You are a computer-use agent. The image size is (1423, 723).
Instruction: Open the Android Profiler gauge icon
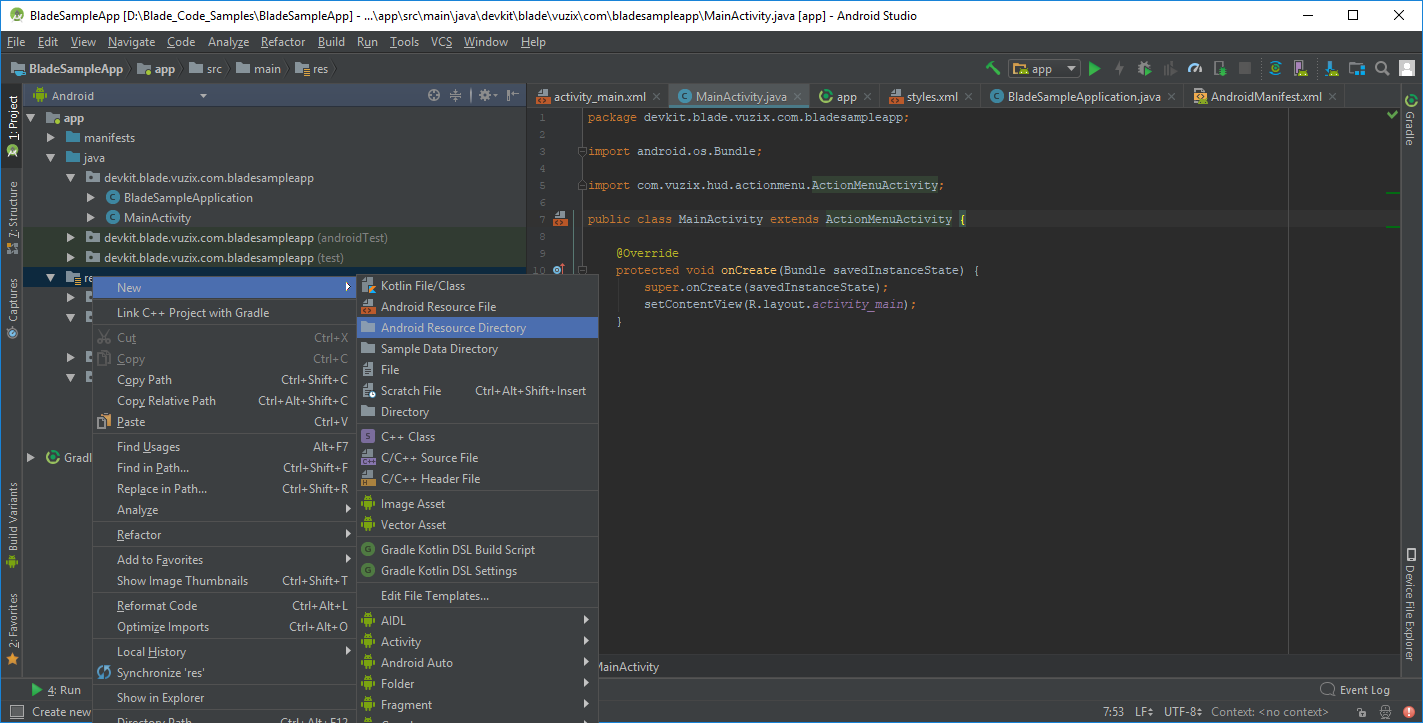click(1194, 69)
